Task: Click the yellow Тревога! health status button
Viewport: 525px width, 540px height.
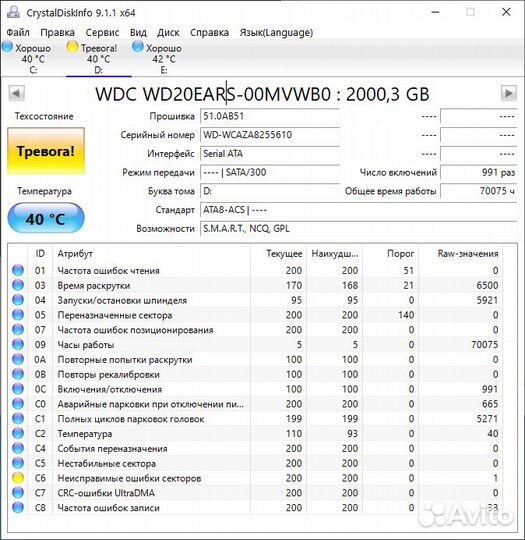Action: (x=46, y=151)
